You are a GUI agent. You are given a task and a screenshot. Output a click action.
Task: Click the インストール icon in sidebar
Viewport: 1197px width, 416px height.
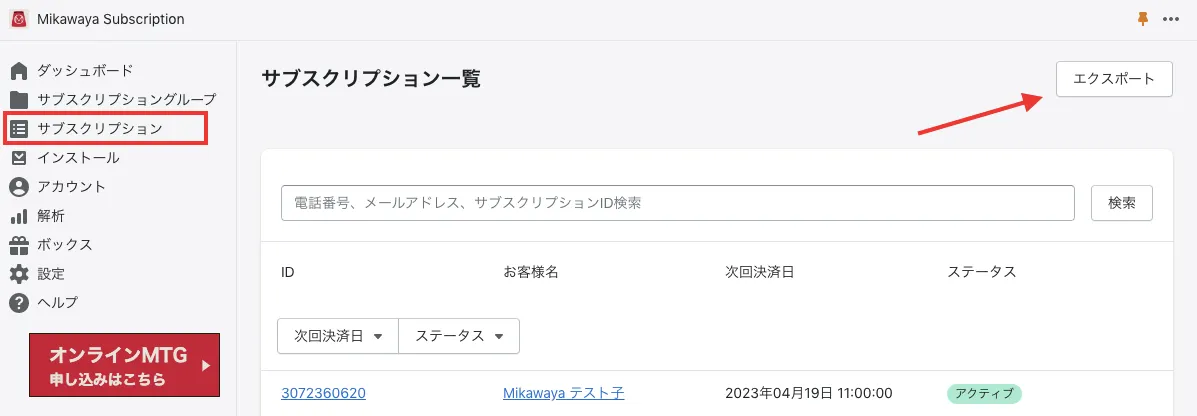coord(18,158)
